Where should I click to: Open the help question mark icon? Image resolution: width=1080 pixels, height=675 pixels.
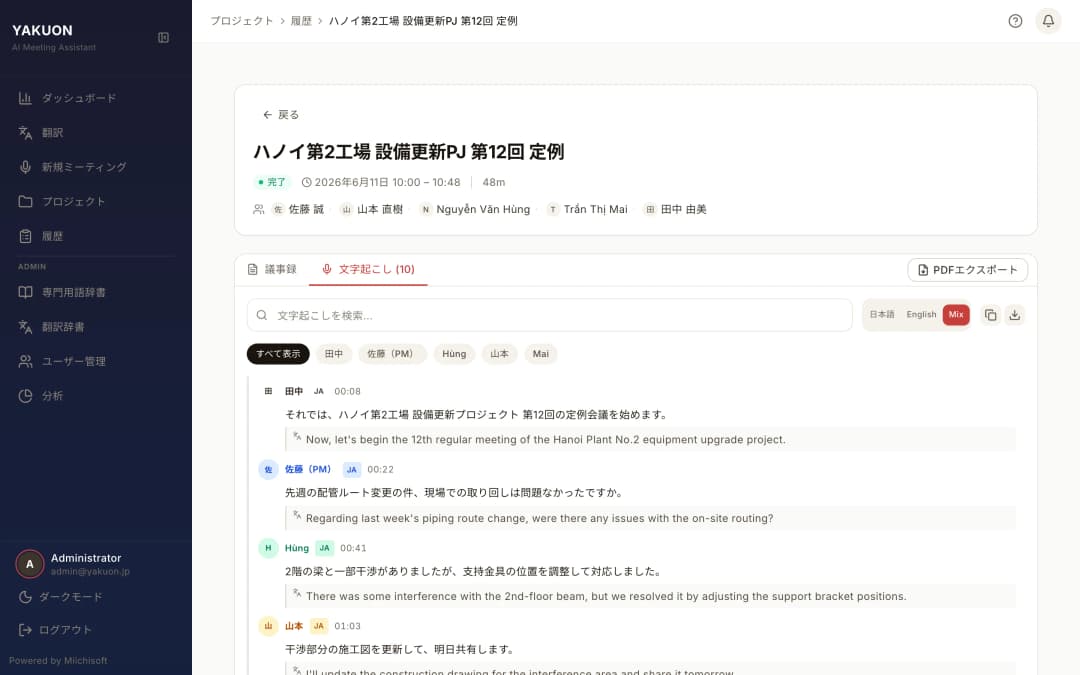(1015, 21)
